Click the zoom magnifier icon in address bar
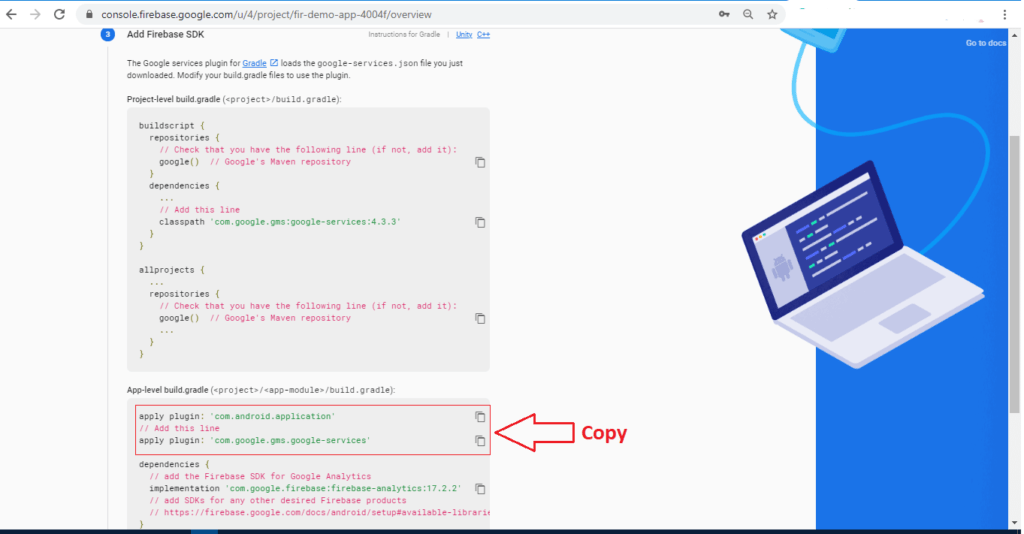This screenshot has height=534, width=1024. point(748,14)
